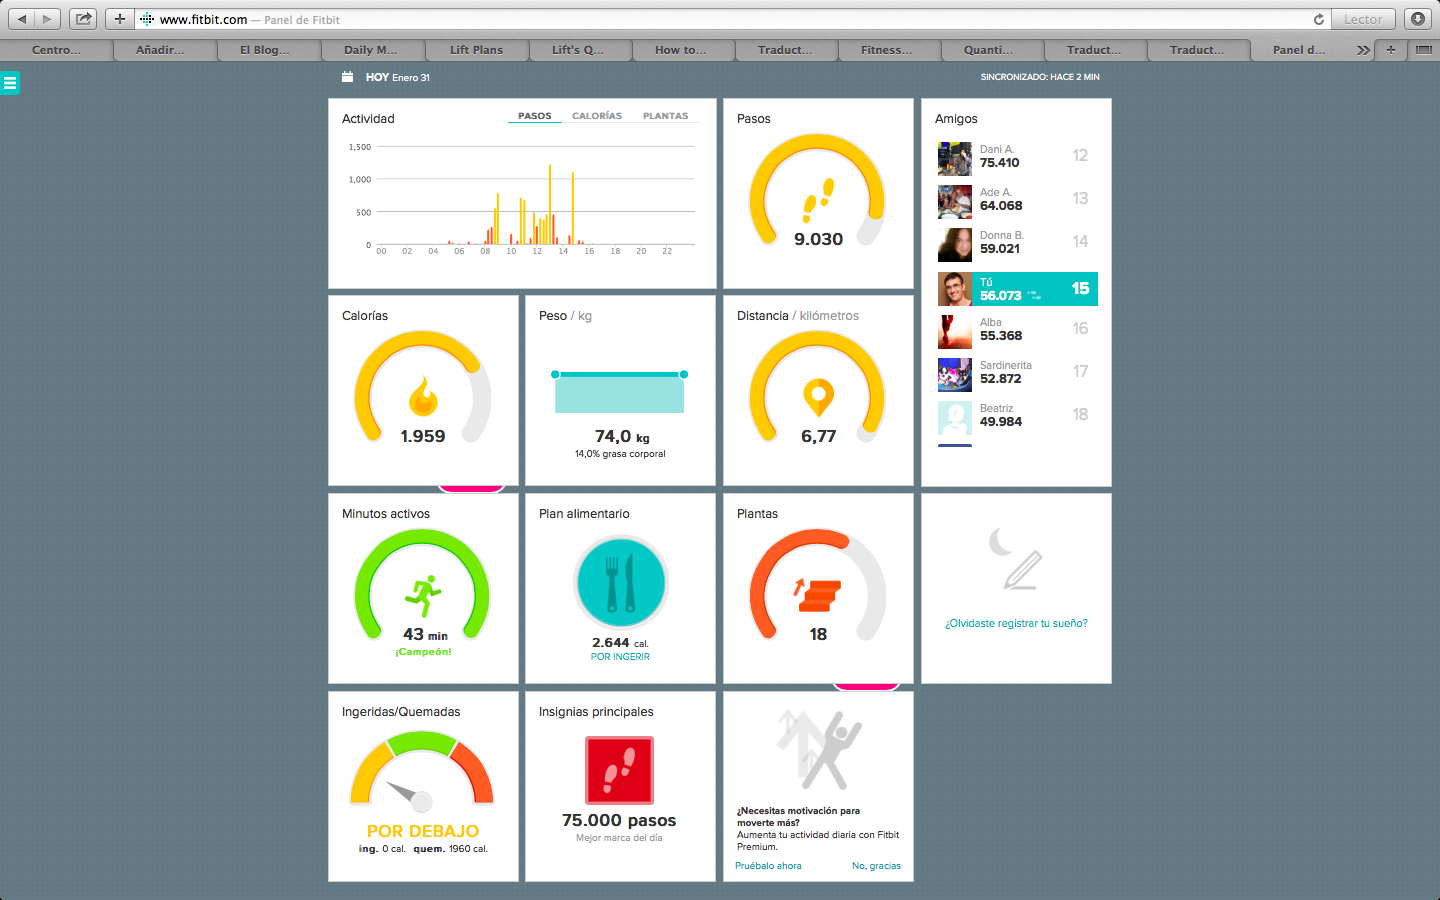Dismiss premium offer with No, gracias
The height and width of the screenshot is (900, 1440).
[x=876, y=866]
